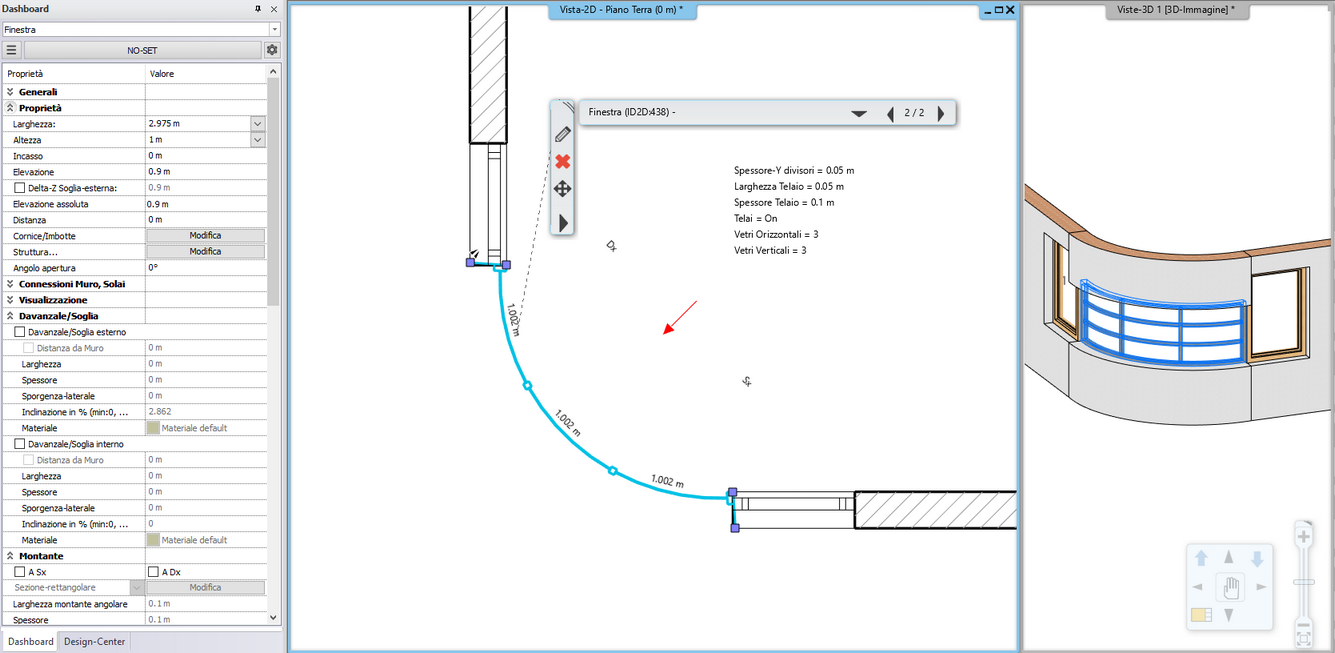
Task: Expand floating toolbar with right-pointing triangle
Action: coord(563,222)
